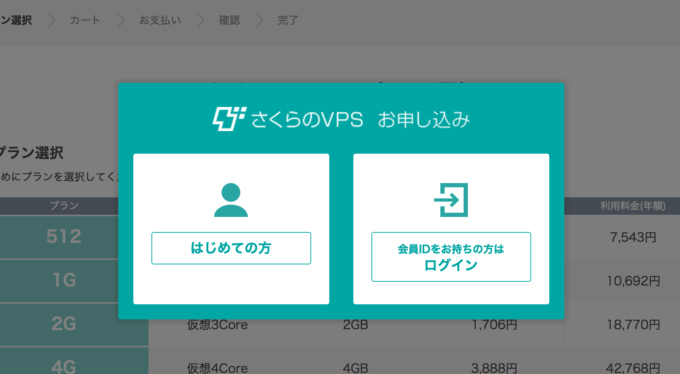This screenshot has height=374, width=680.
Task: Click the 会員IDをお持ちの方は ログイン button
Action: pyautogui.click(x=451, y=257)
